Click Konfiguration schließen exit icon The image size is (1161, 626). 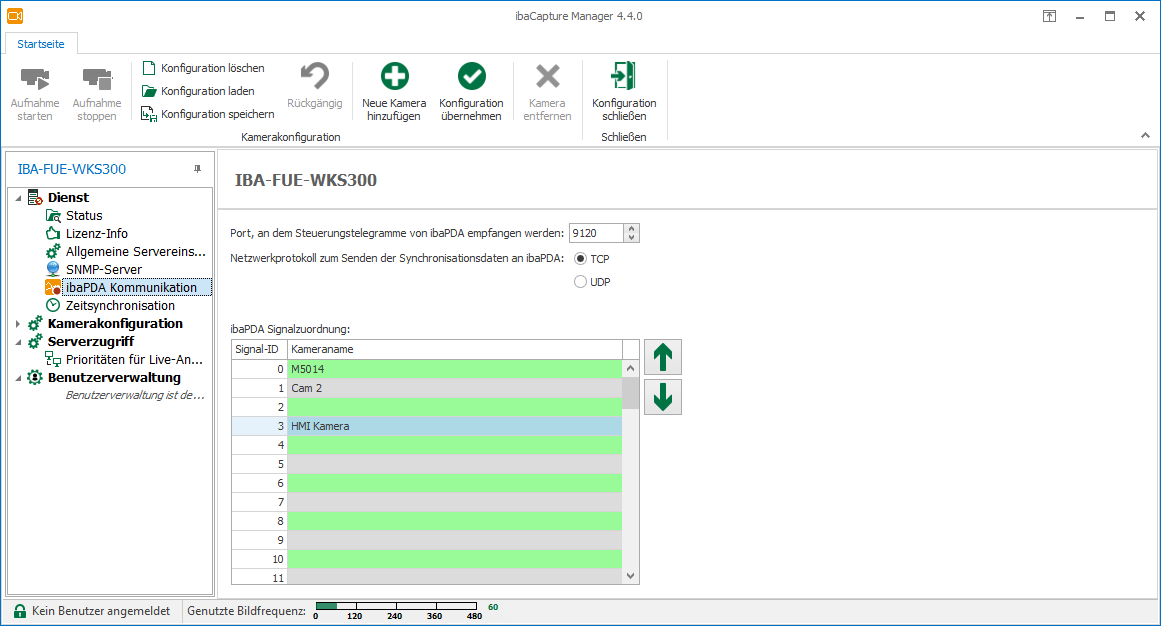point(624,77)
